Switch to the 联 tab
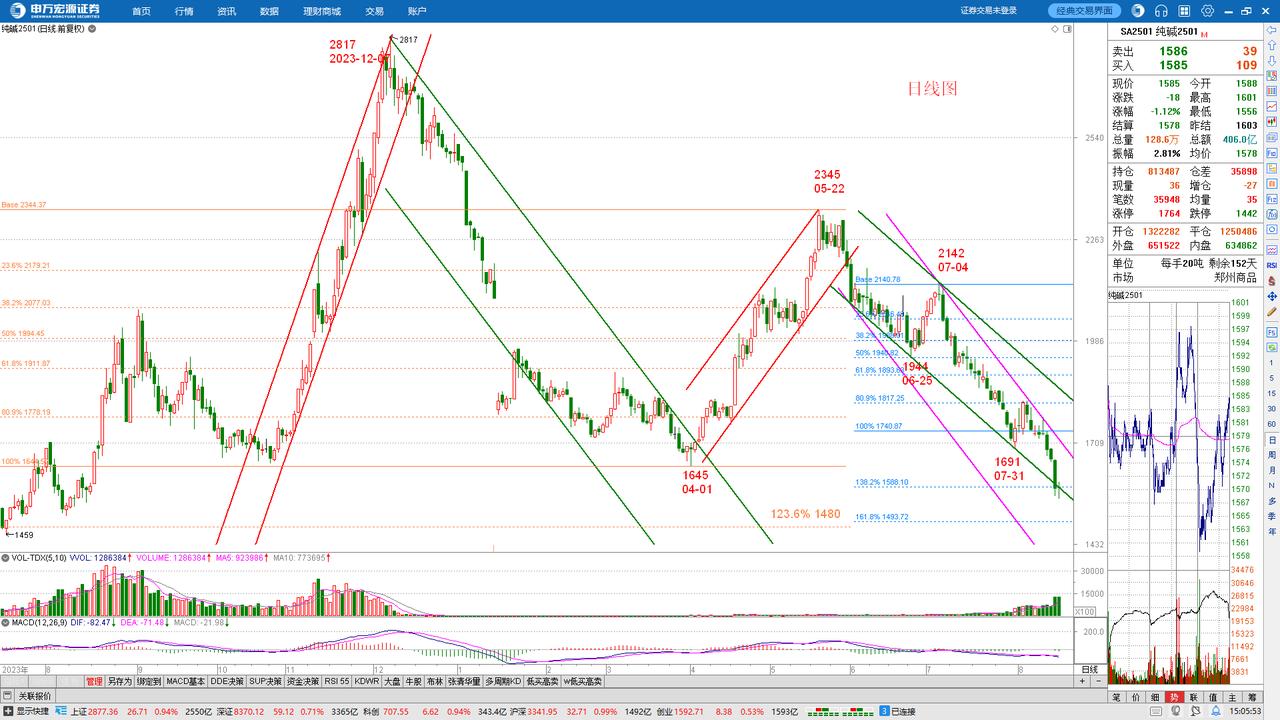 click(1193, 696)
